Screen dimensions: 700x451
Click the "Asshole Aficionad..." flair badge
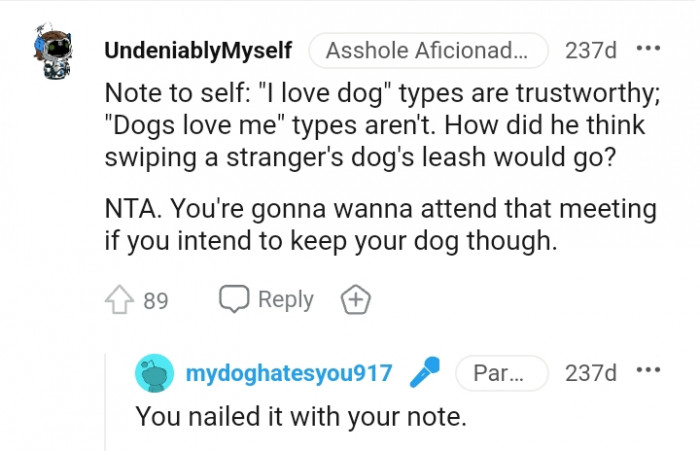428,50
